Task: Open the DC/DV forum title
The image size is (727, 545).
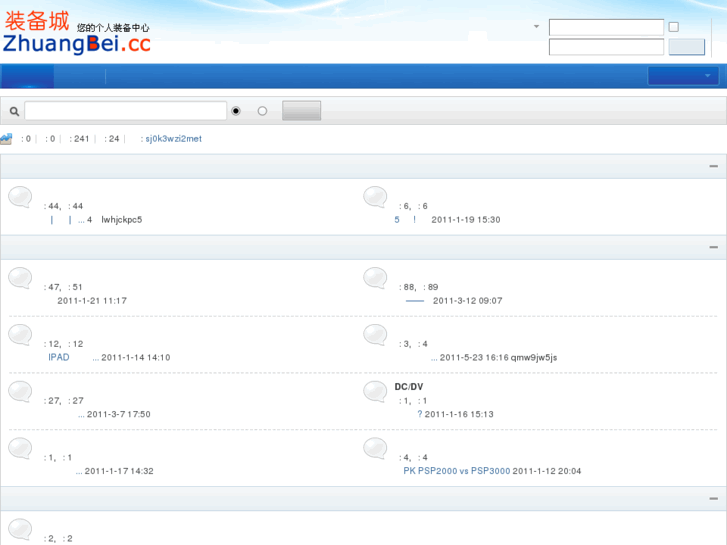Action: tap(408, 386)
